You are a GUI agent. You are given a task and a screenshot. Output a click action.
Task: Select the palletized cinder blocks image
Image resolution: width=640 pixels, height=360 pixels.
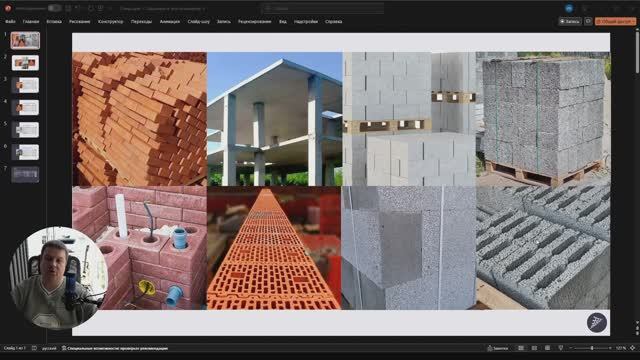543,119
